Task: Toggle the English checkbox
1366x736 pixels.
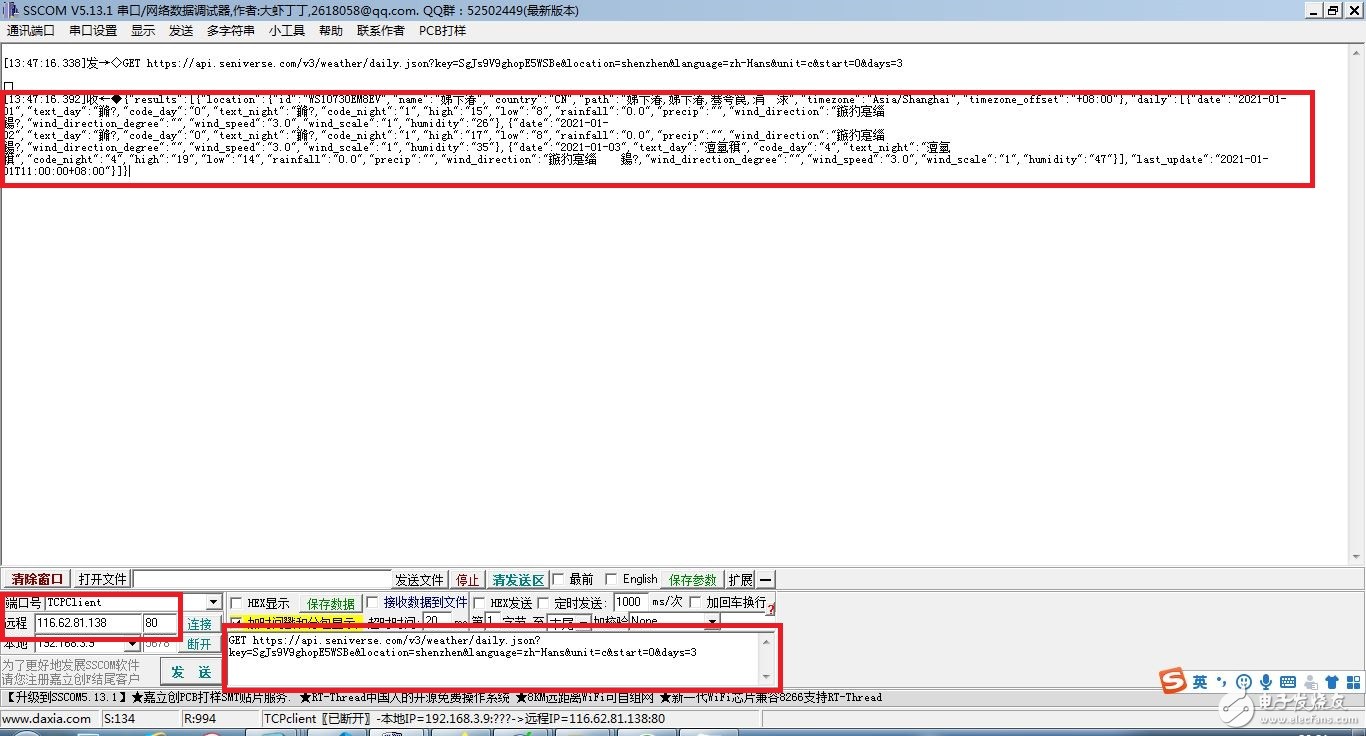Action: click(611, 580)
